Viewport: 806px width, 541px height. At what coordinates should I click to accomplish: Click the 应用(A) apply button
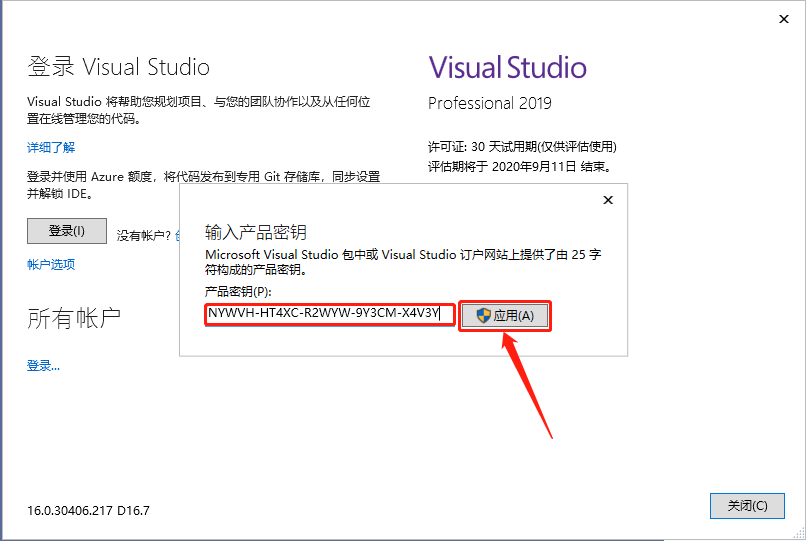[x=504, y=316]
